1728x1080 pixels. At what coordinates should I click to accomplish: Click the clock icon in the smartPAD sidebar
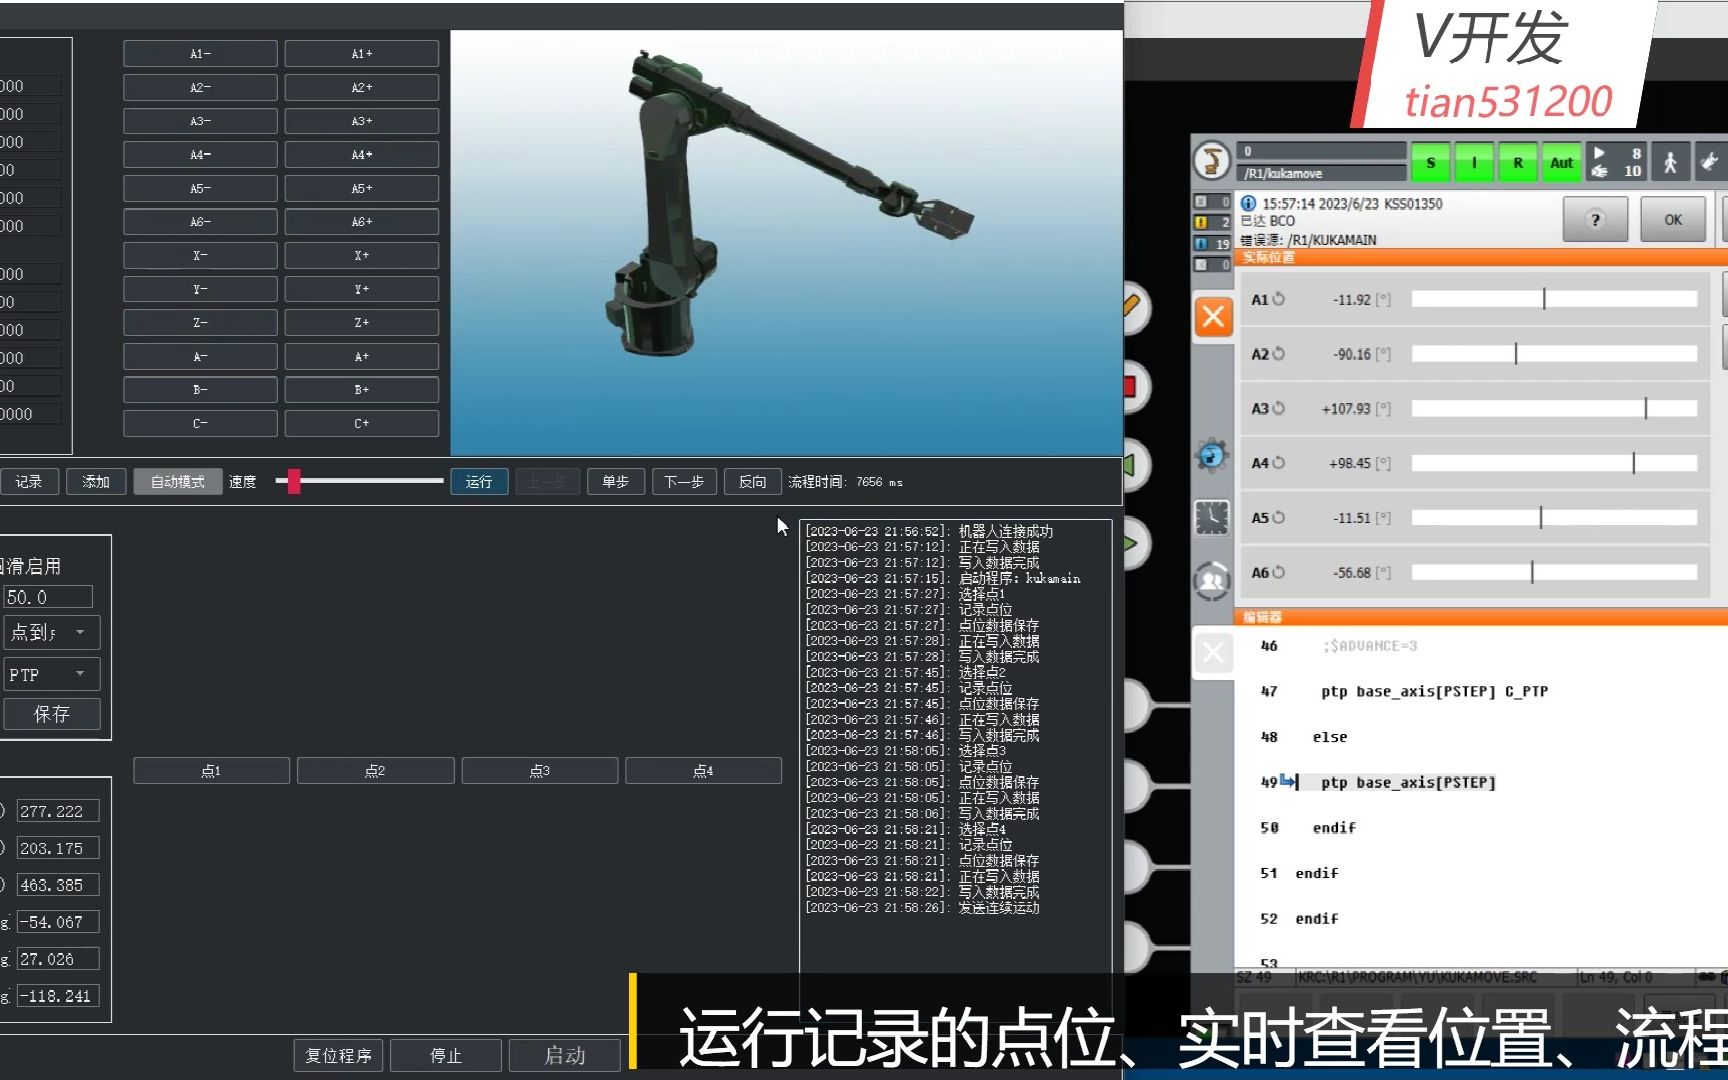point(1212,517)
